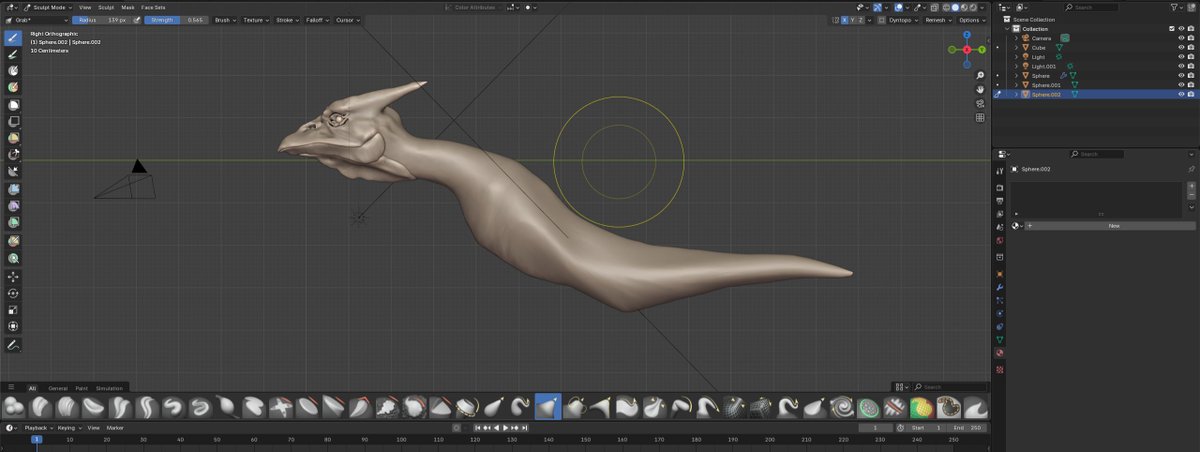Open the timeline Playback menu
Screen dimensions: 1200x452
point(37,427)
